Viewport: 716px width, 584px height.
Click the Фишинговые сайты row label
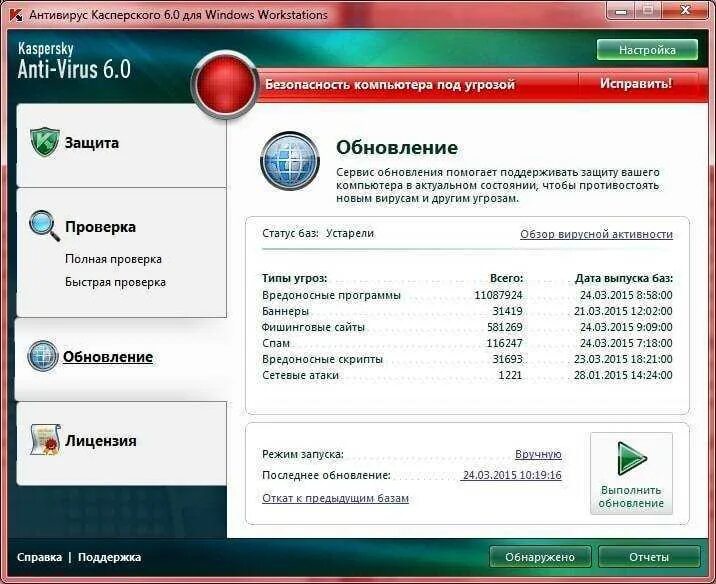(313, 327)
